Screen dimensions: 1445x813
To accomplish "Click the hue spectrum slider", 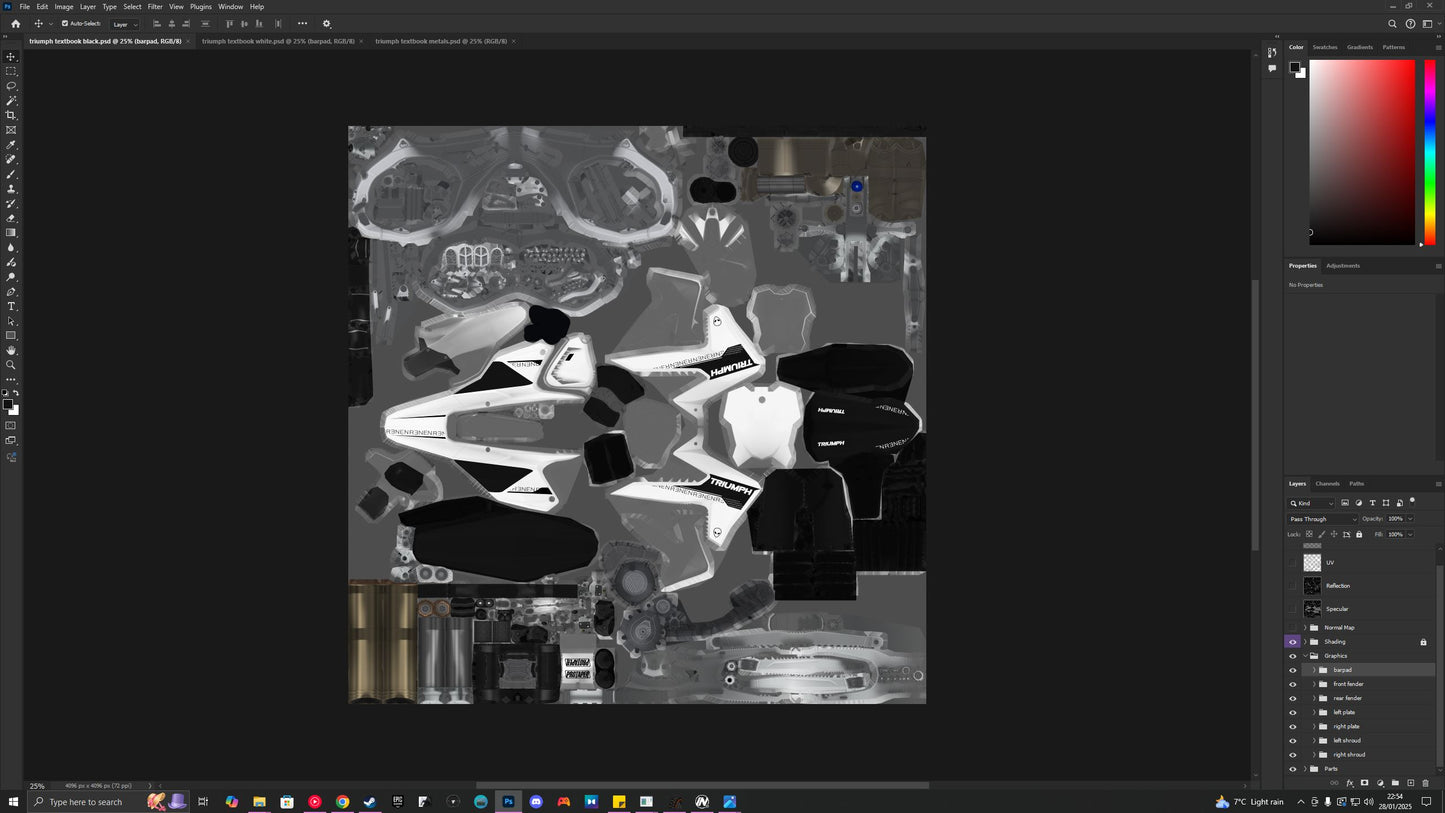I will pyautogui.click(x=1430, y=152).
